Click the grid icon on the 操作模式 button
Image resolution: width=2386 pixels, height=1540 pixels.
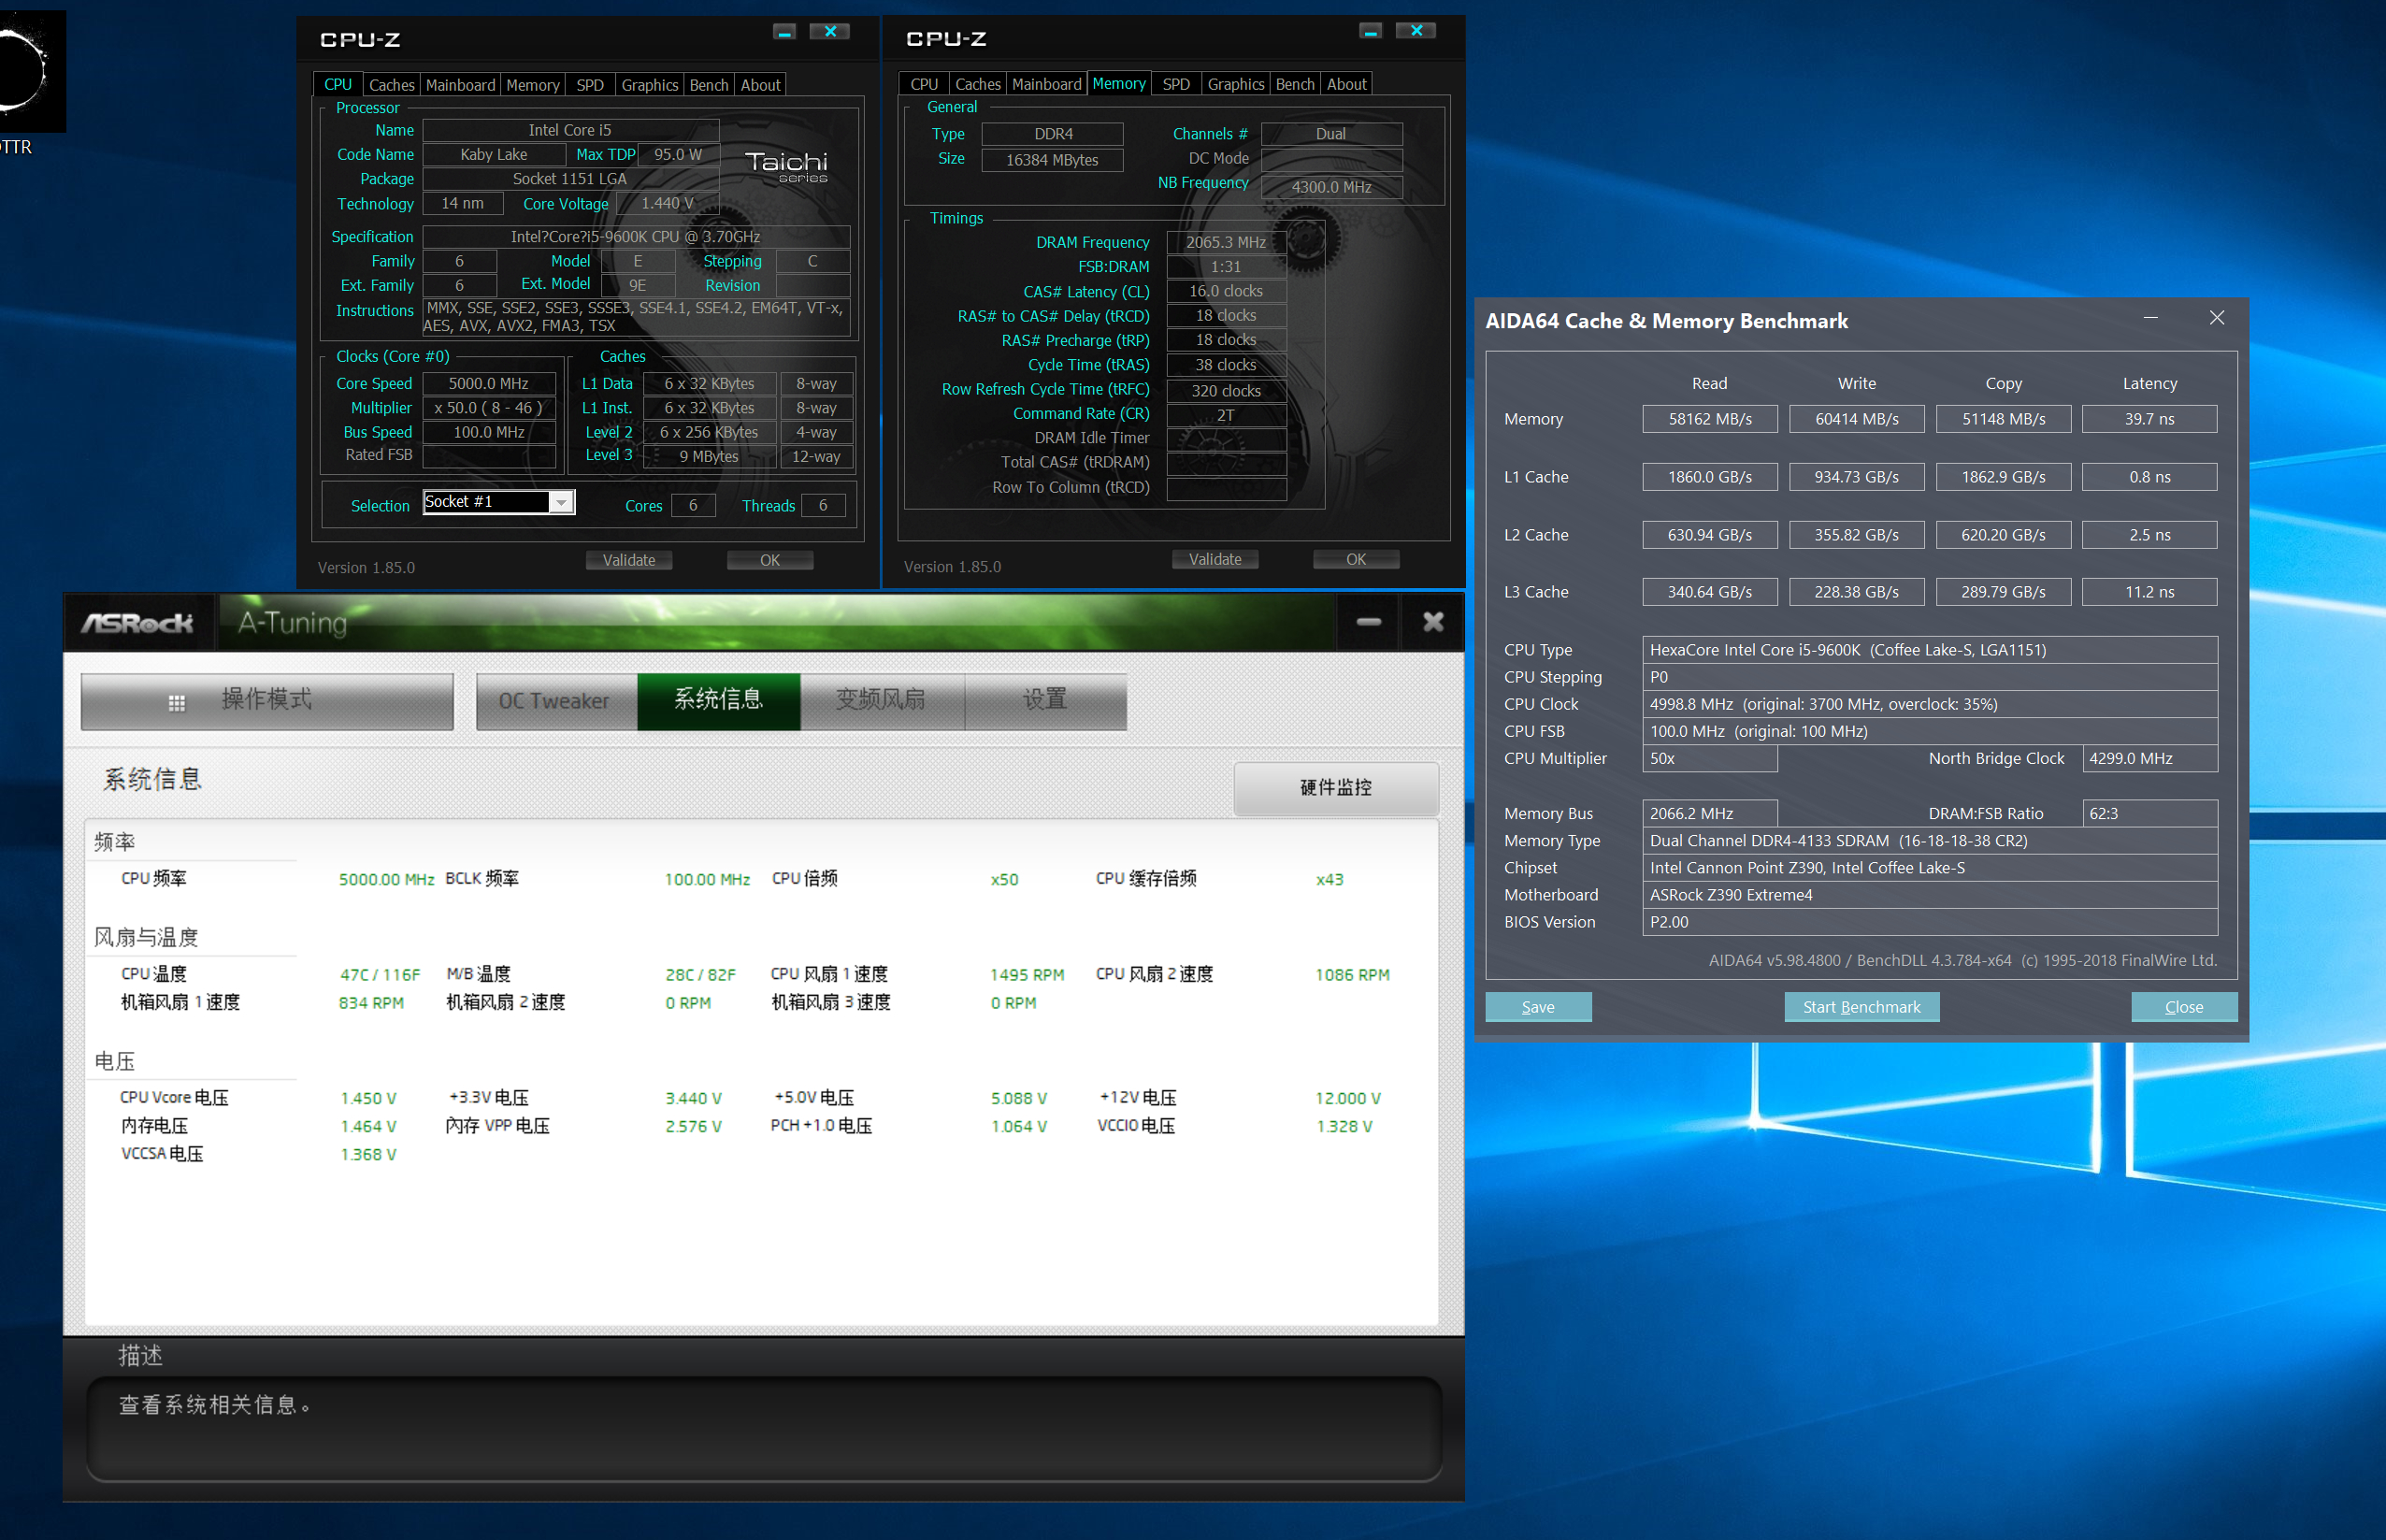(177, 702)
